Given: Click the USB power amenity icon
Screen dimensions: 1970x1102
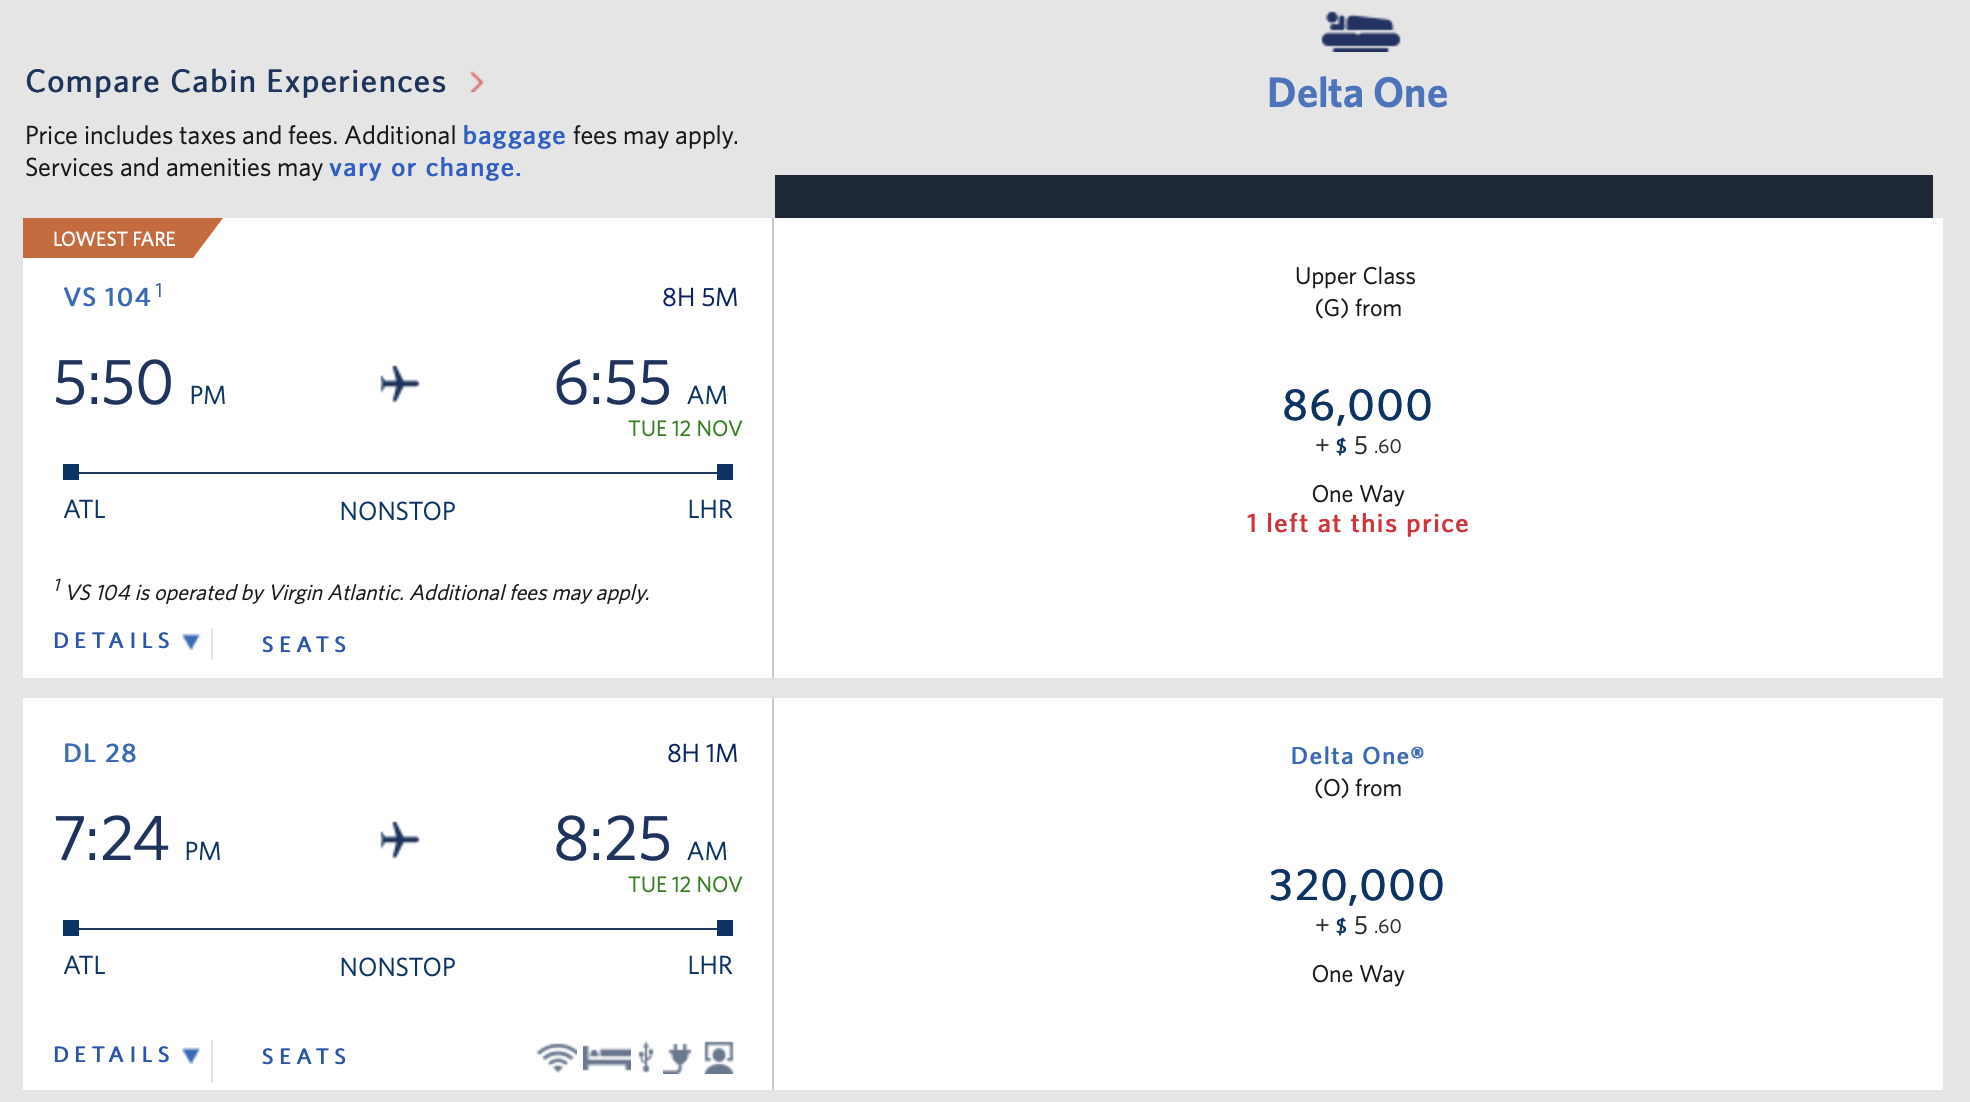Looking at the screenshot, I should pos(646,1057).
